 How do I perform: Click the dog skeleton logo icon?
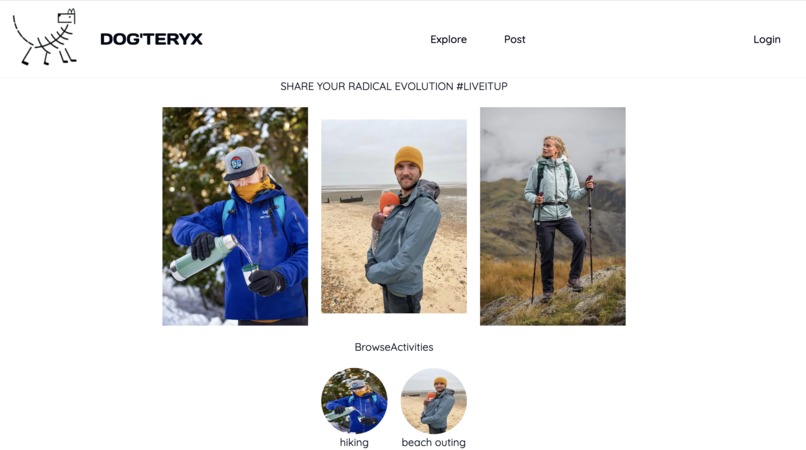pos(45,37)
